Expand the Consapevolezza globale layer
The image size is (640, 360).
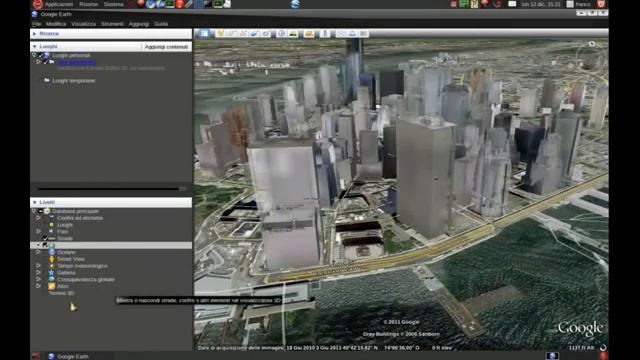(38, 280)
